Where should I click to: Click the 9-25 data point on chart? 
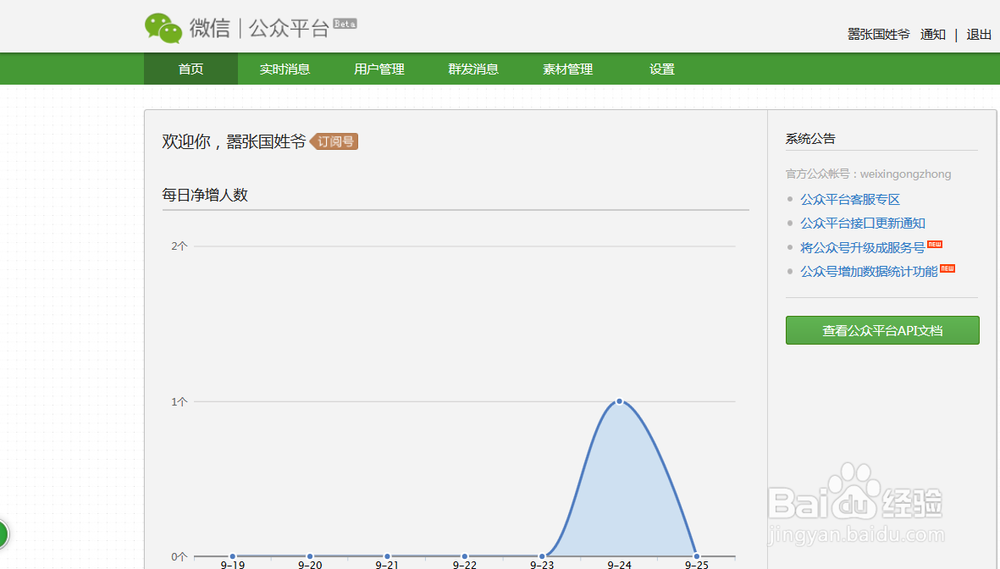coord(696,556)
